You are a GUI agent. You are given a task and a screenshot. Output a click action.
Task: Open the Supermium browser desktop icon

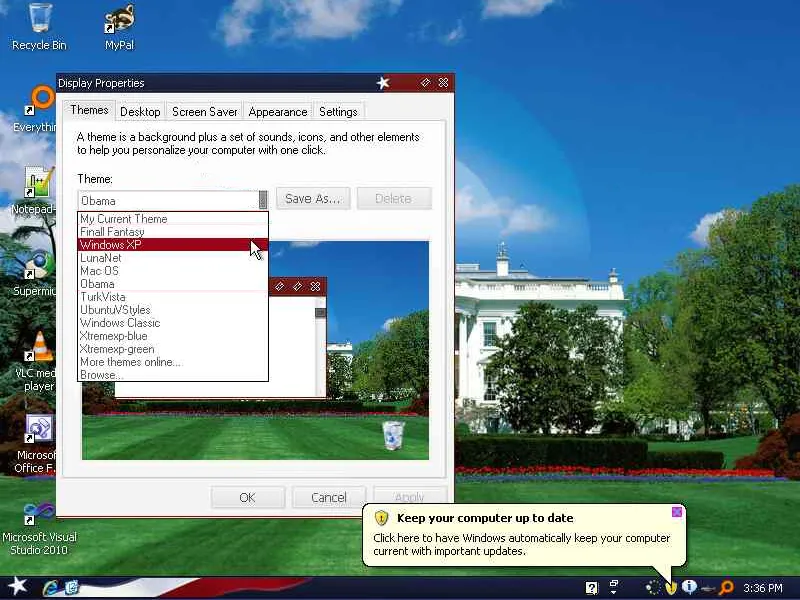click(35, 273)
